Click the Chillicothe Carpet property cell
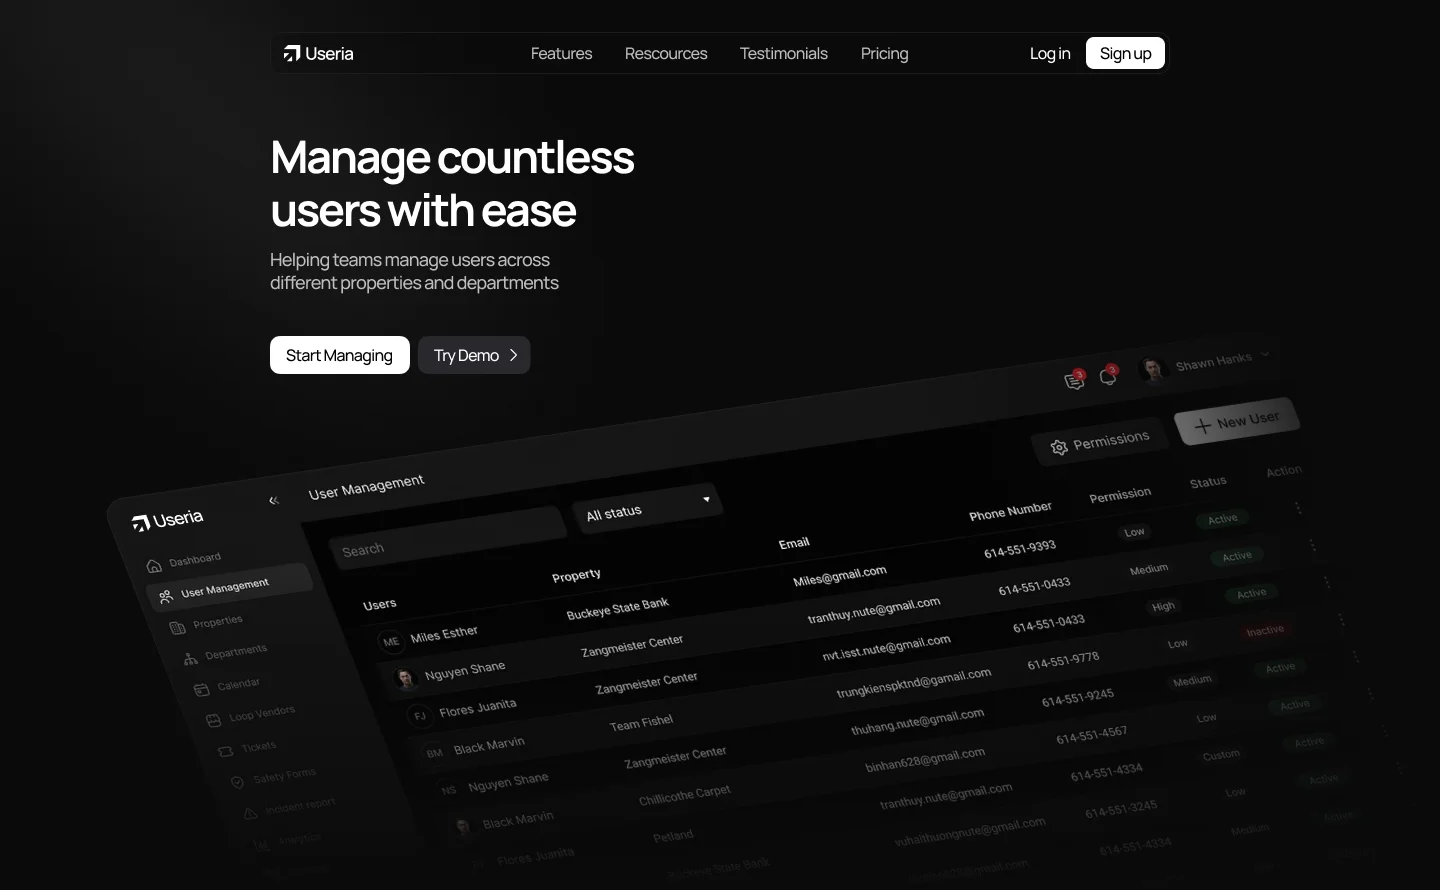This screenshot has height=890, width=1440. click(x=685, y=795)
